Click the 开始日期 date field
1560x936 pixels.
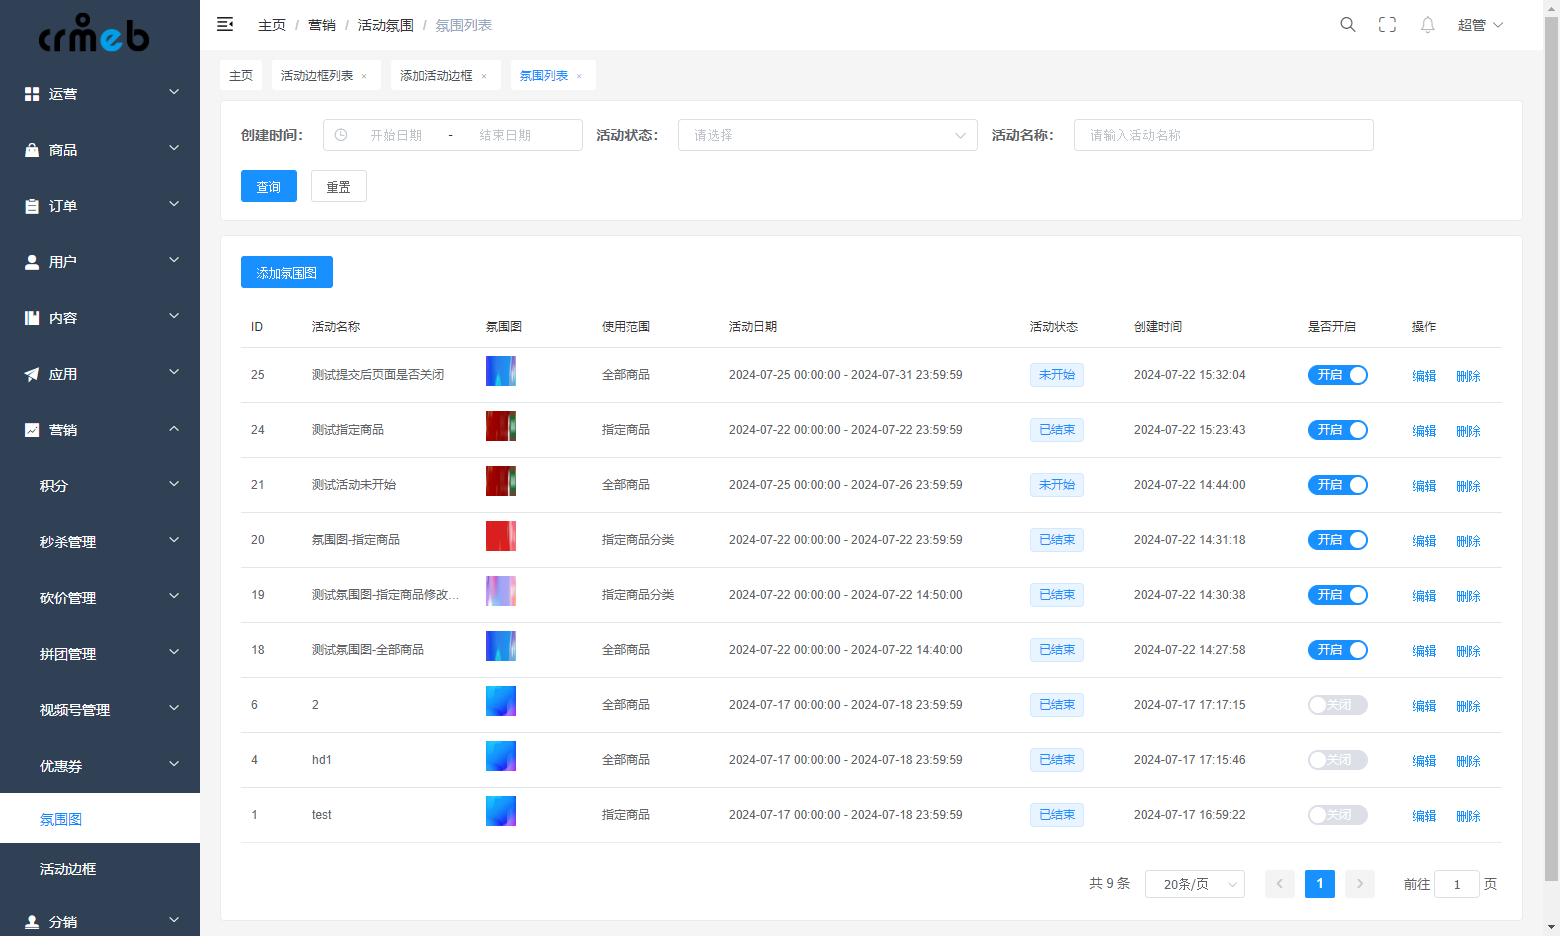[396, 135]
